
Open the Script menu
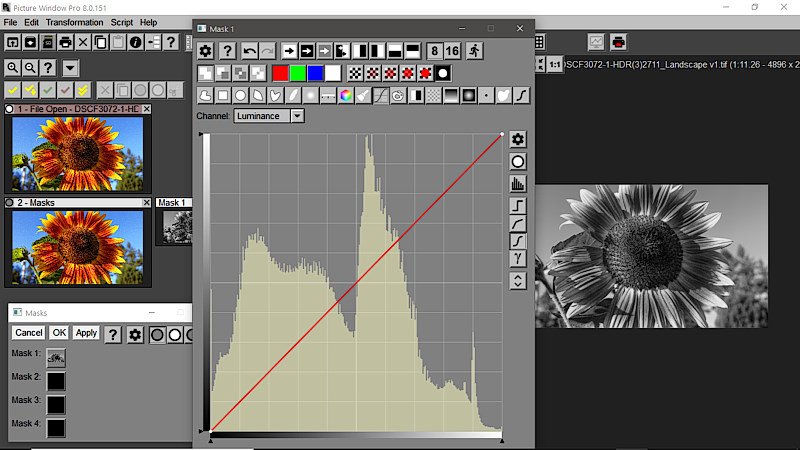(122, 22)
